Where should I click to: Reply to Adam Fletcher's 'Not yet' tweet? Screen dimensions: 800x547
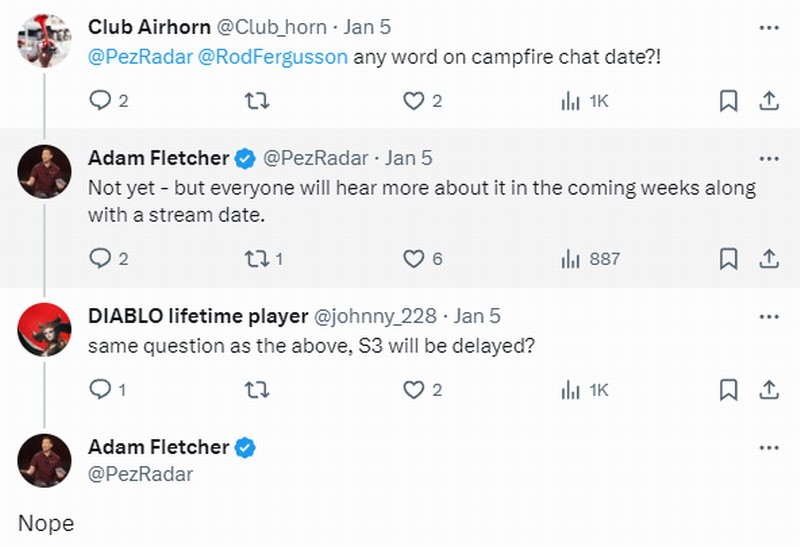tap(100, 259)
